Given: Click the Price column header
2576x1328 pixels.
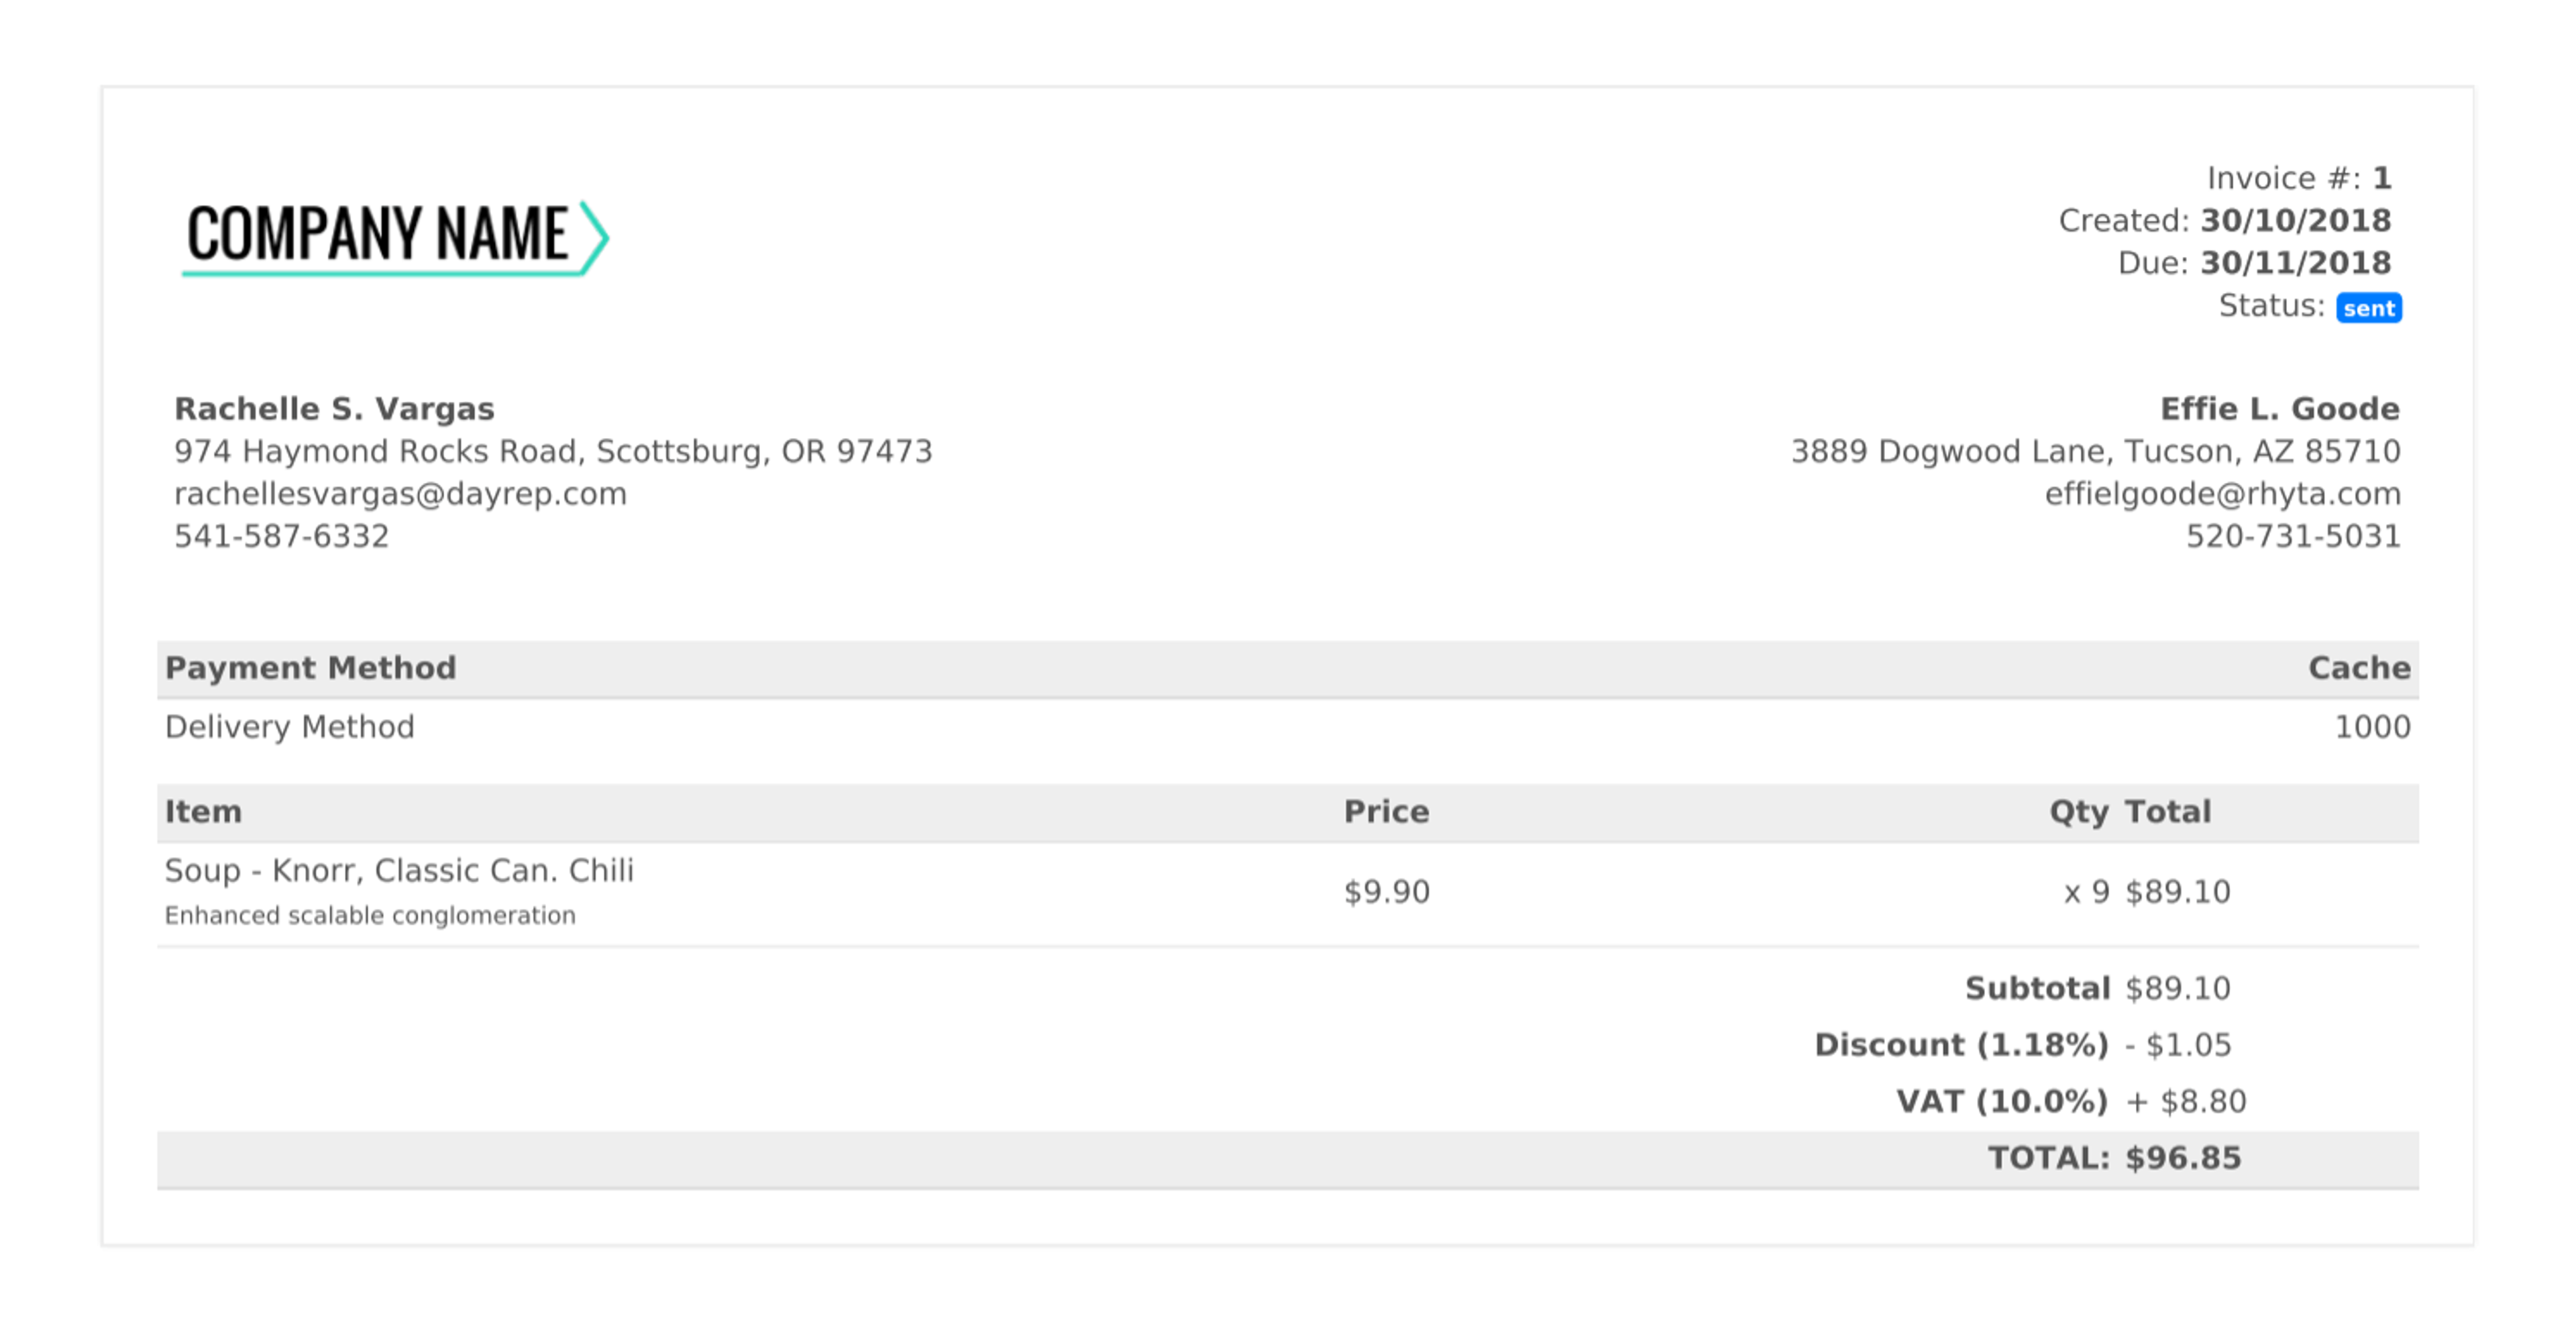Looking at the screenshot, I should (x=1385, y=812).
